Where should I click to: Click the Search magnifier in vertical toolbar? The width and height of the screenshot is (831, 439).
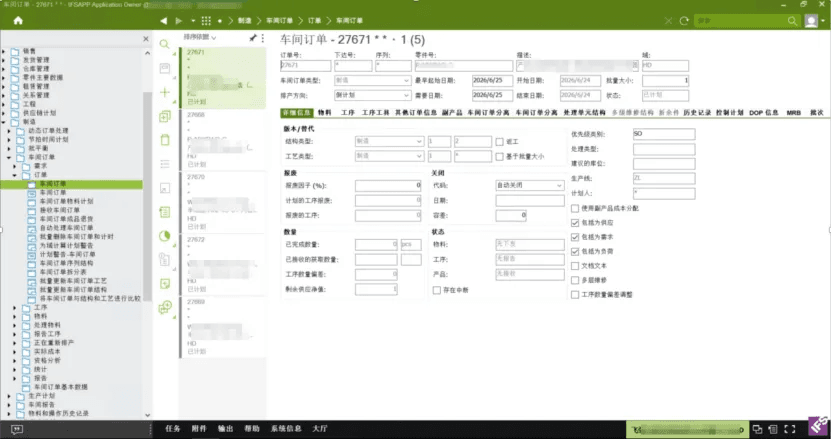click(165, 44)
